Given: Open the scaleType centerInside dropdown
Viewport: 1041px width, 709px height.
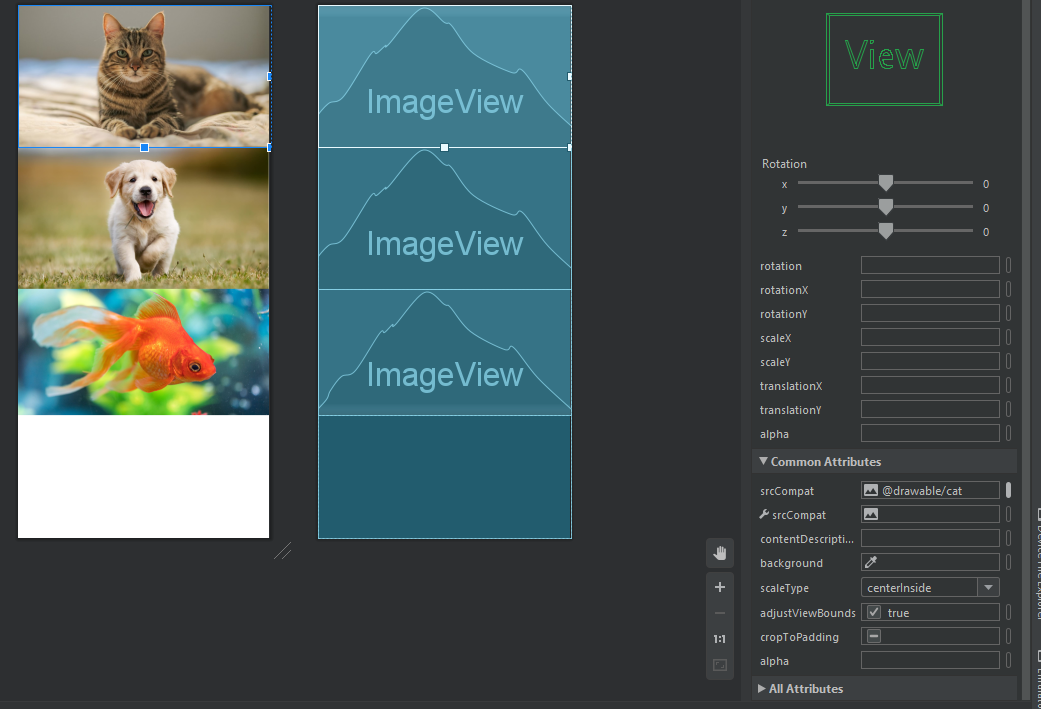Looking at the screenshot, I should pos(988,588).
